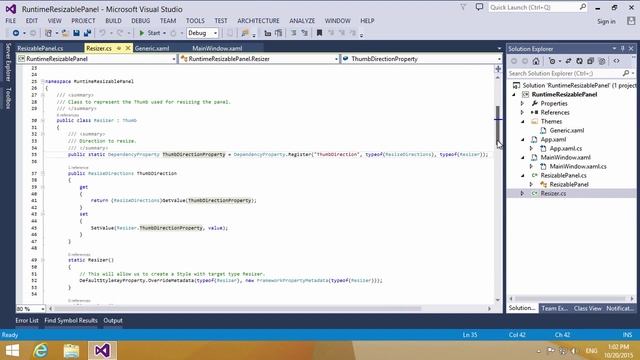The height and width of the screenshot is (360, 640).
Task: Click the Find in Files toolbar icon
Action: [245, 33]
